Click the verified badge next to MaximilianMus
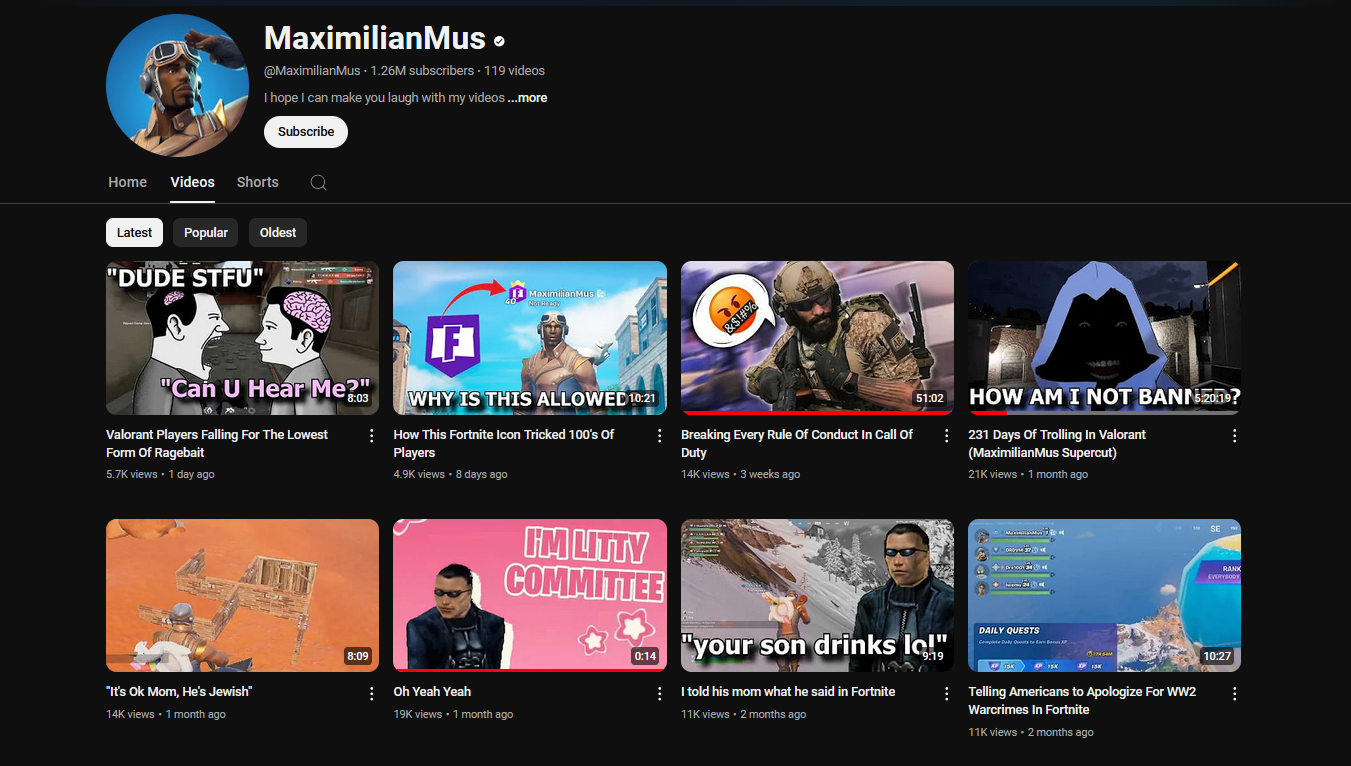This screenshot has height=766, width=1351. point(499,41)
